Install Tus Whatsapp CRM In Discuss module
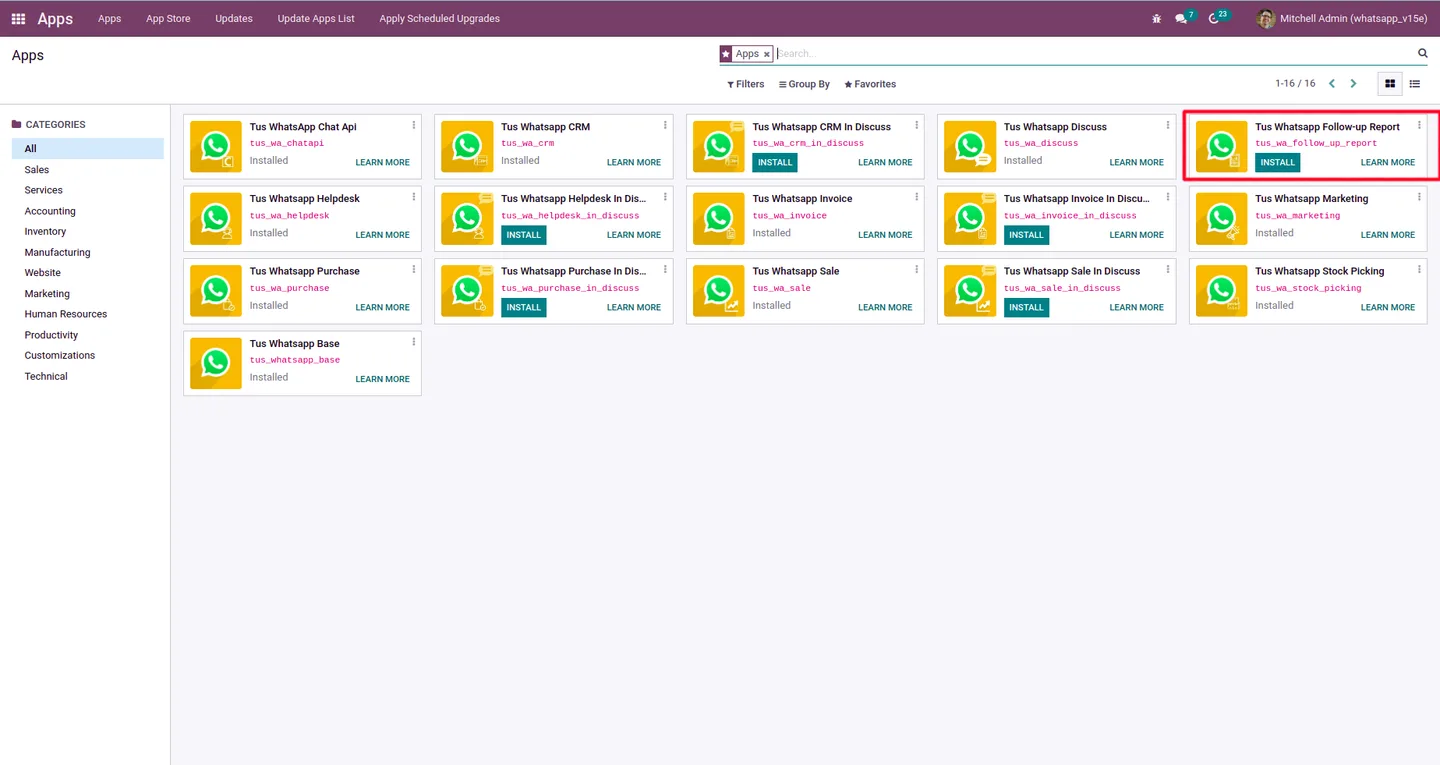Viewport: 1440px width, 765px height. (x=775, y=162)
